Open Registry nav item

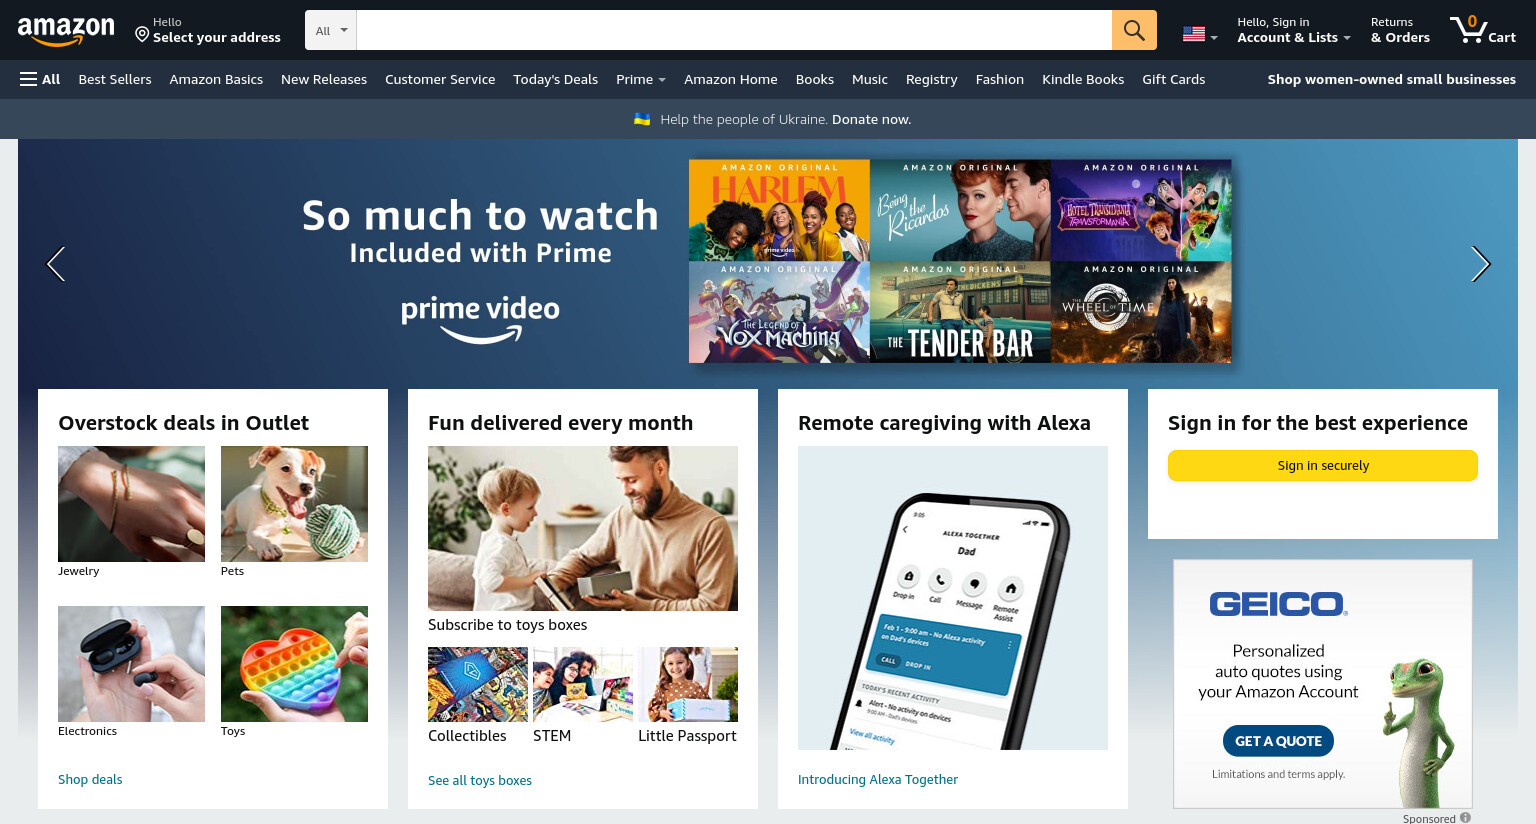(932, 79)
